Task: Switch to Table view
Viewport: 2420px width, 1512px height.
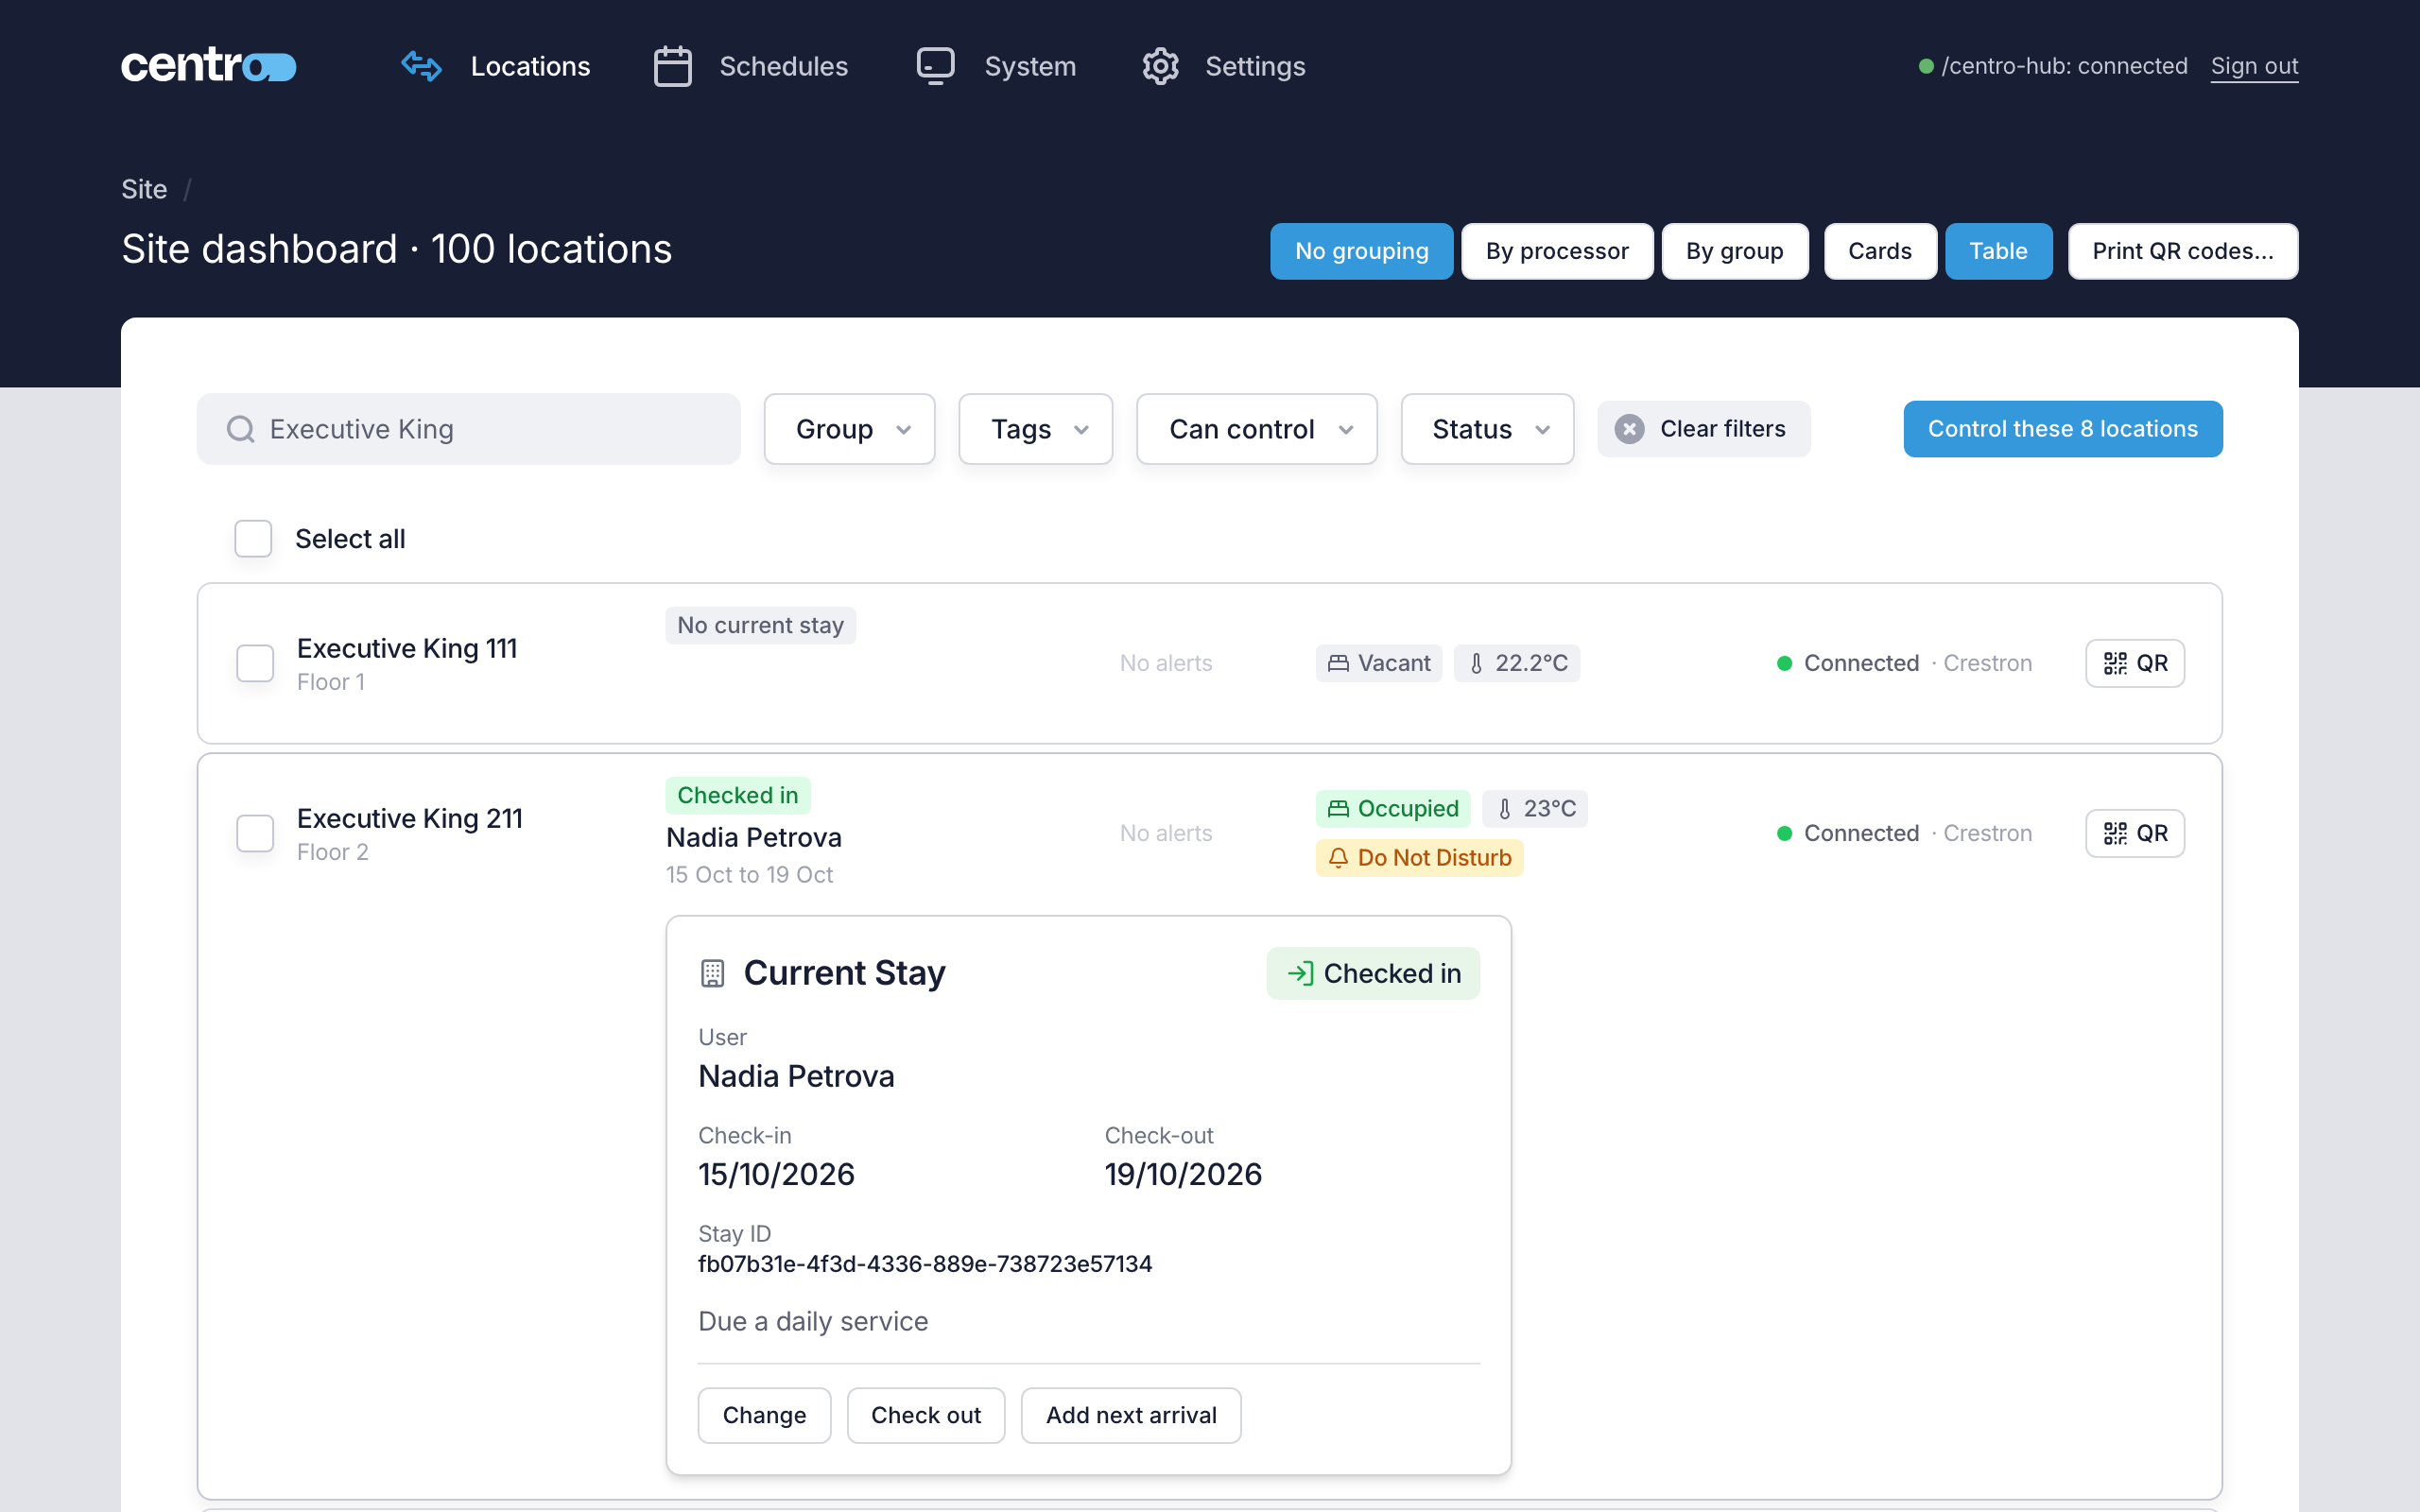Action: click(1998, 251)
